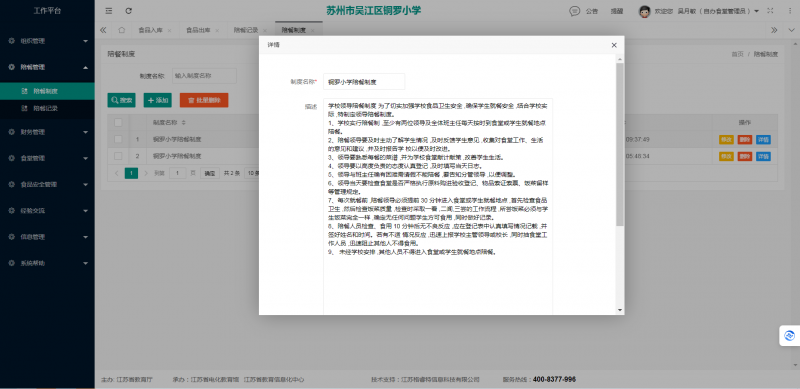The image size is (800, 389).
Task: Open the 公告 chat bubble icon
Action: click(x=574, y=11)
